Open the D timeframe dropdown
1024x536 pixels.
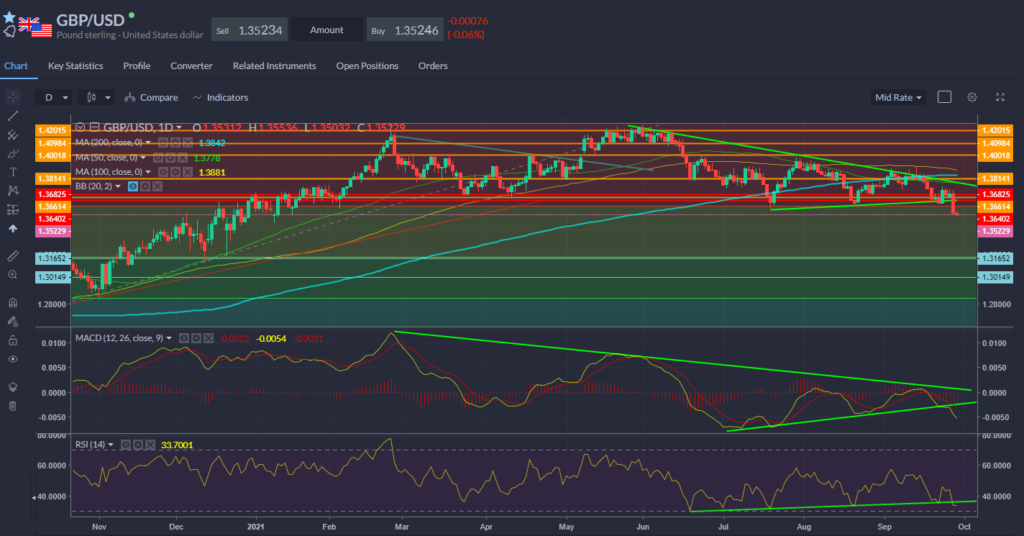coord(55,98)
